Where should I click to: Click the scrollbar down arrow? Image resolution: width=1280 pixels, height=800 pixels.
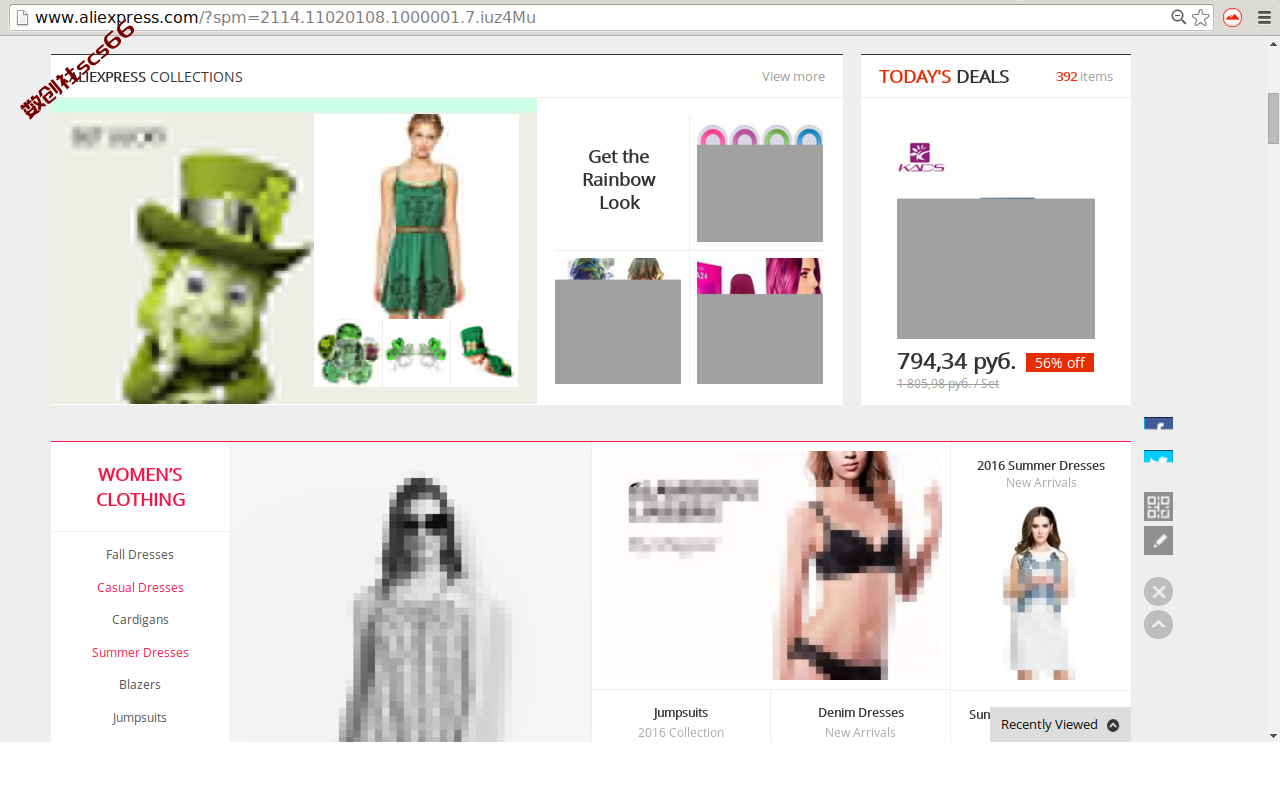[1273, 735]
